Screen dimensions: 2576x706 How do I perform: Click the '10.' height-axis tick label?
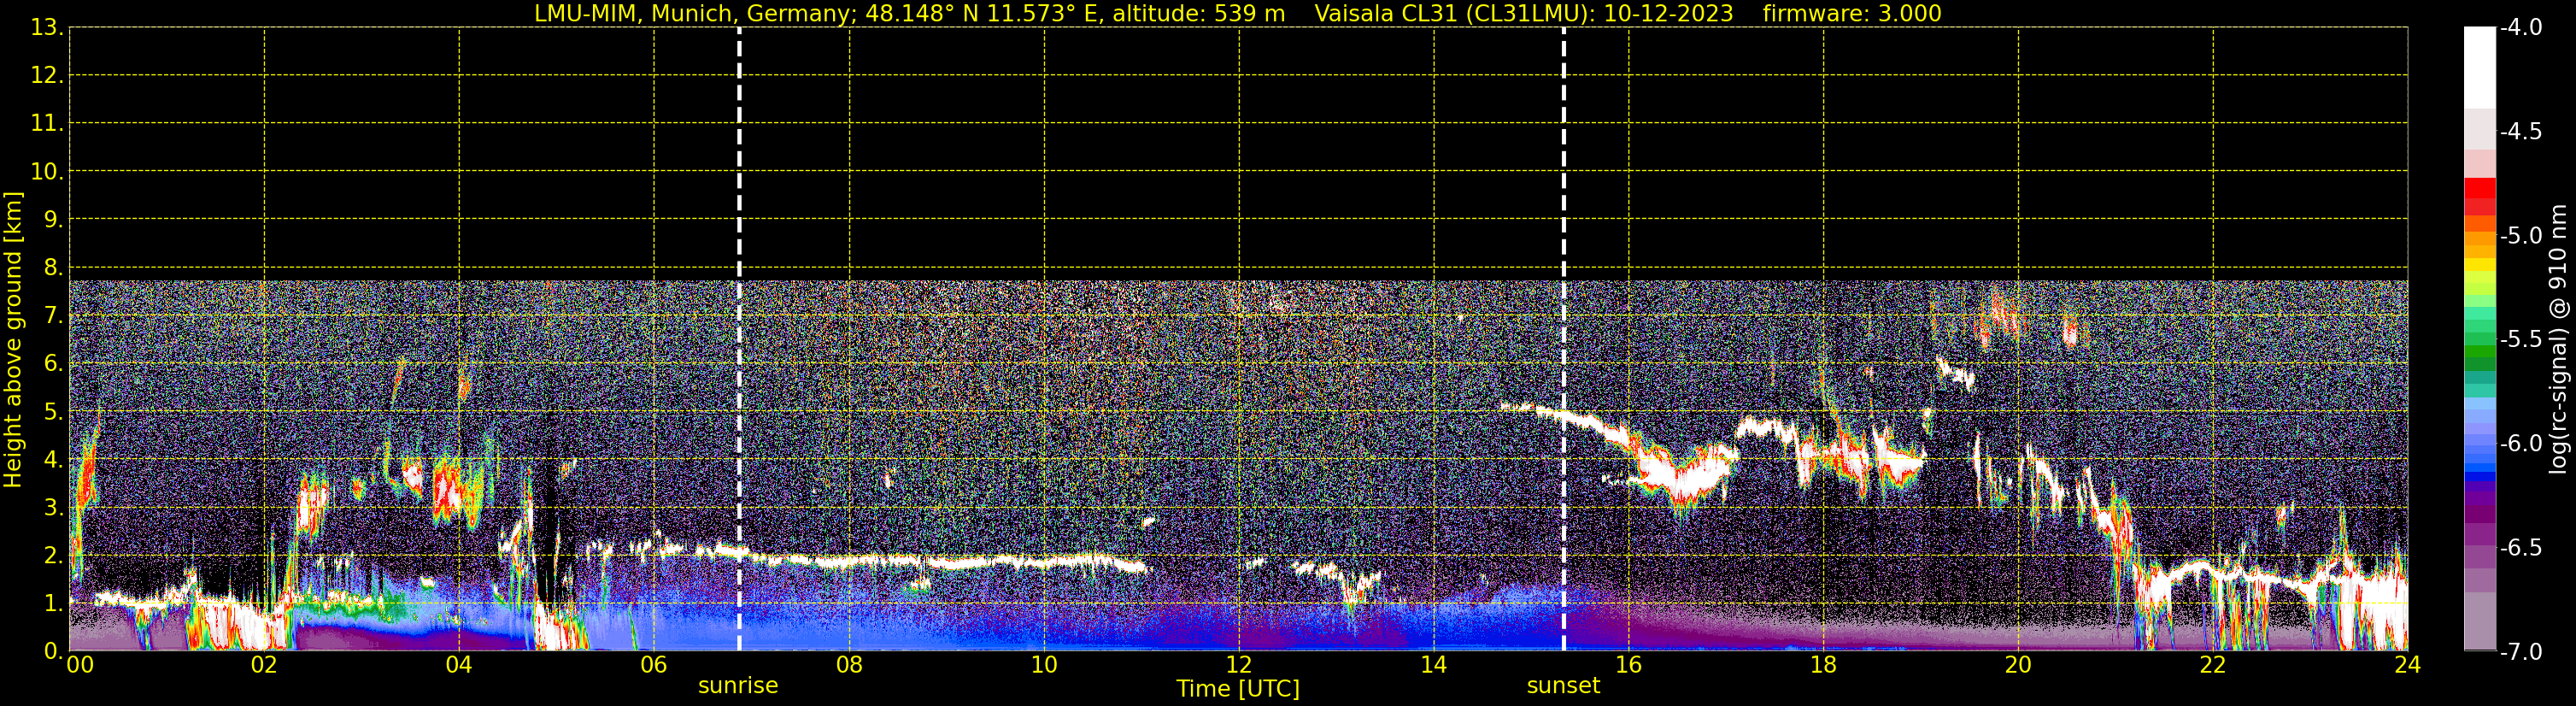click(47, 172)
